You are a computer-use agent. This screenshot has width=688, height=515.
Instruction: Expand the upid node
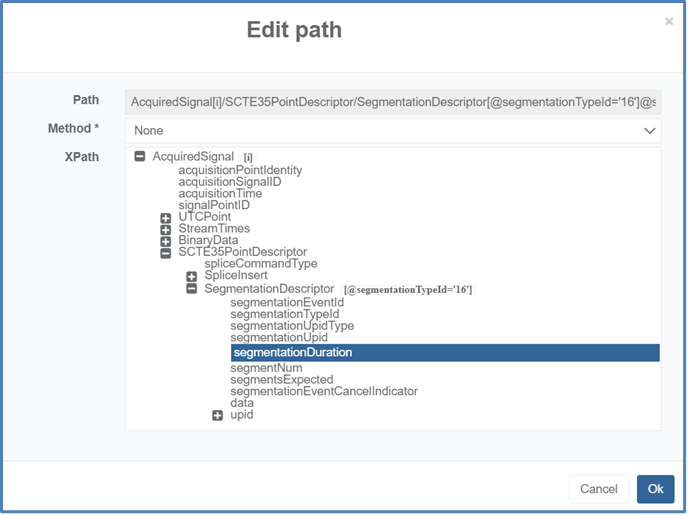click(218, 416)
